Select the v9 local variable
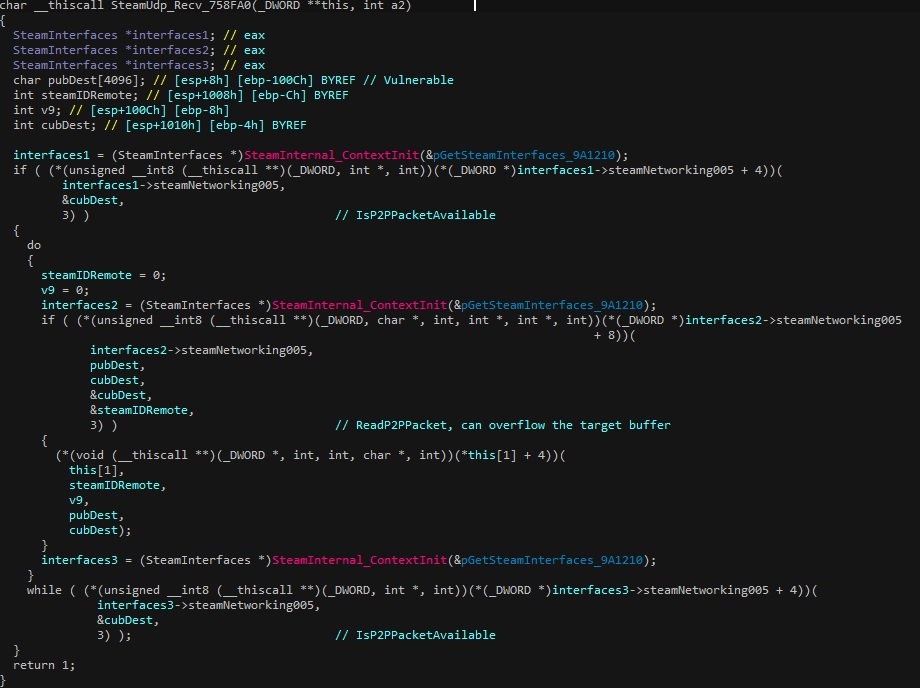Screen dimensions: 920x688 [40, 110]
